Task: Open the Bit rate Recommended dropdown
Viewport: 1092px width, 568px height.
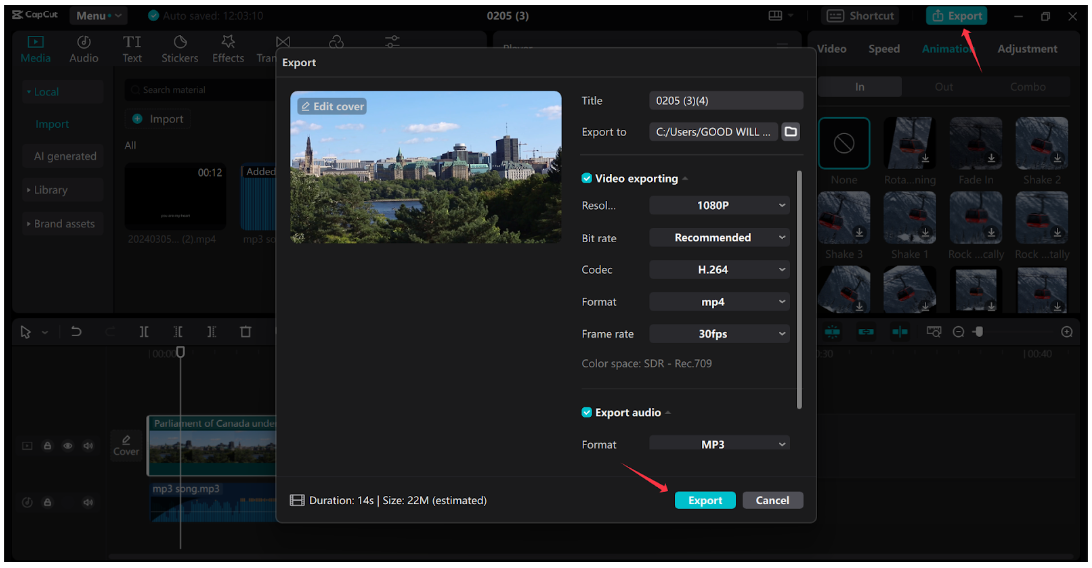Action: coord(719,237)
